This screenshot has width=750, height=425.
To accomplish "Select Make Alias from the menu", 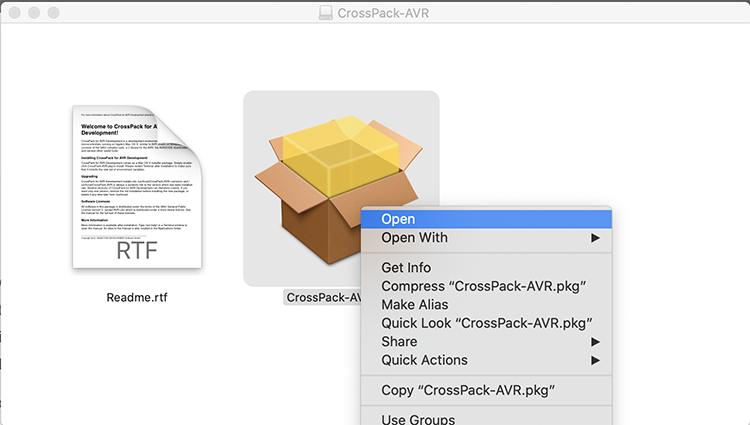I will [x=486, y=305].
